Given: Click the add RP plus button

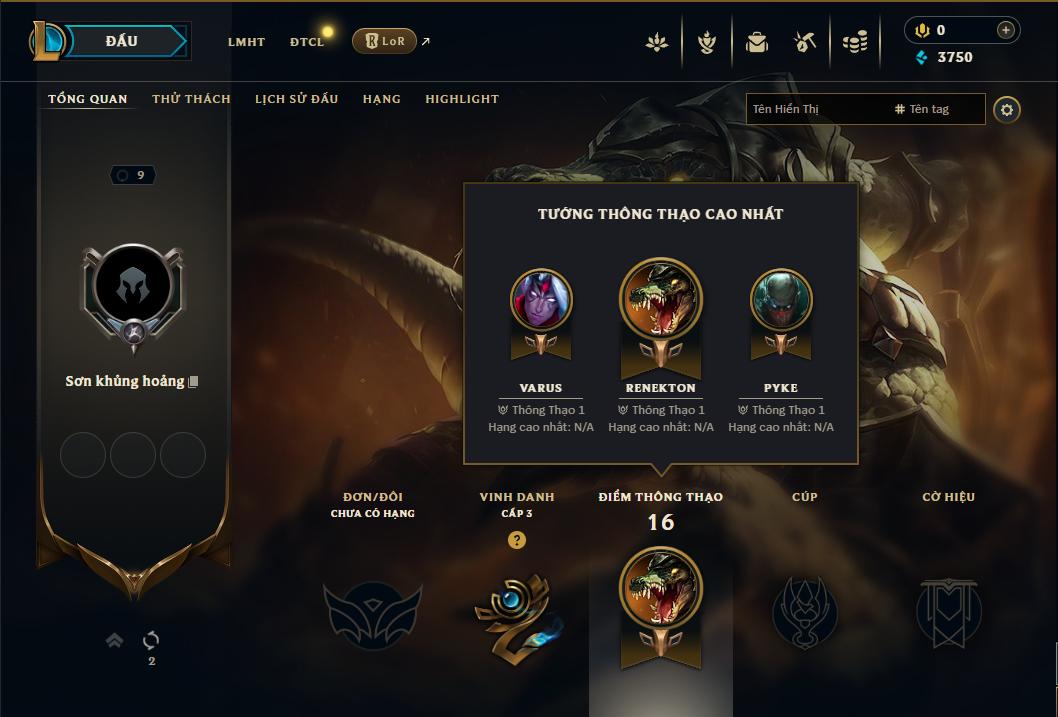Looking at the screenshot, I should coord(1005,30).
